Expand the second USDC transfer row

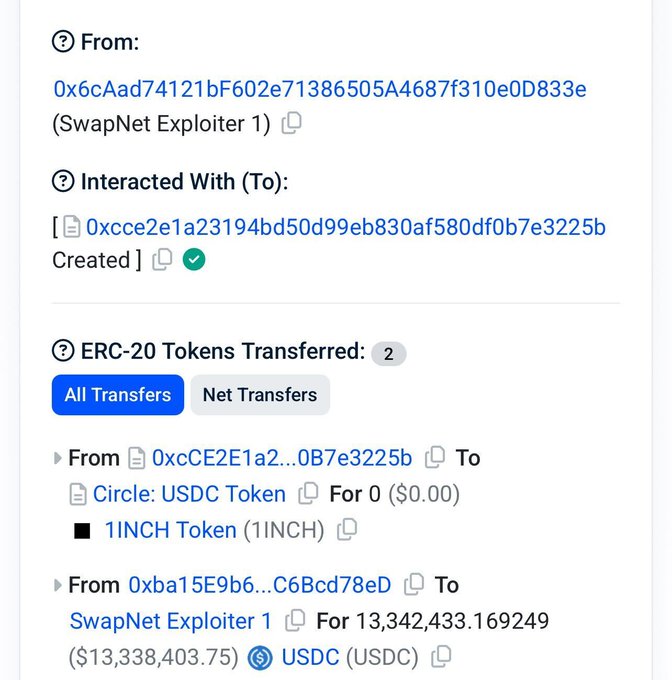coord(58,585)
